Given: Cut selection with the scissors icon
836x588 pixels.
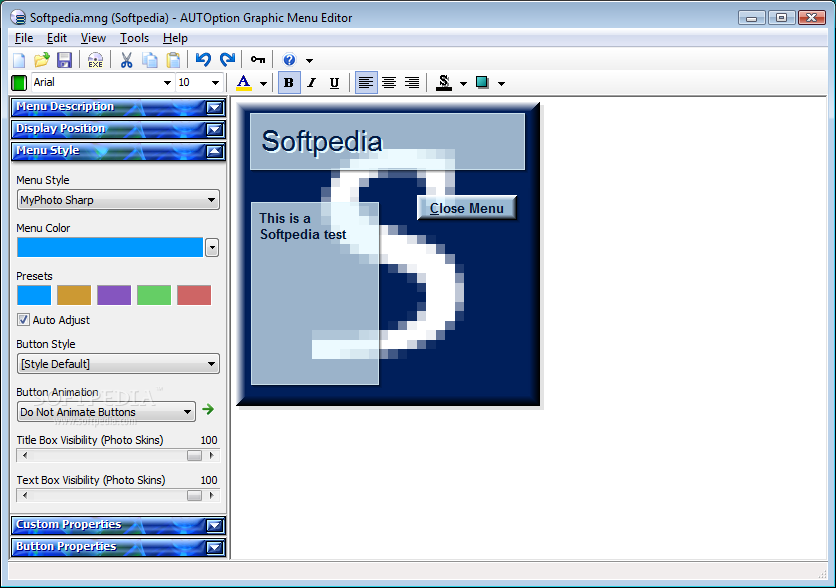Looking at the screenshot, I should point(126,60).
